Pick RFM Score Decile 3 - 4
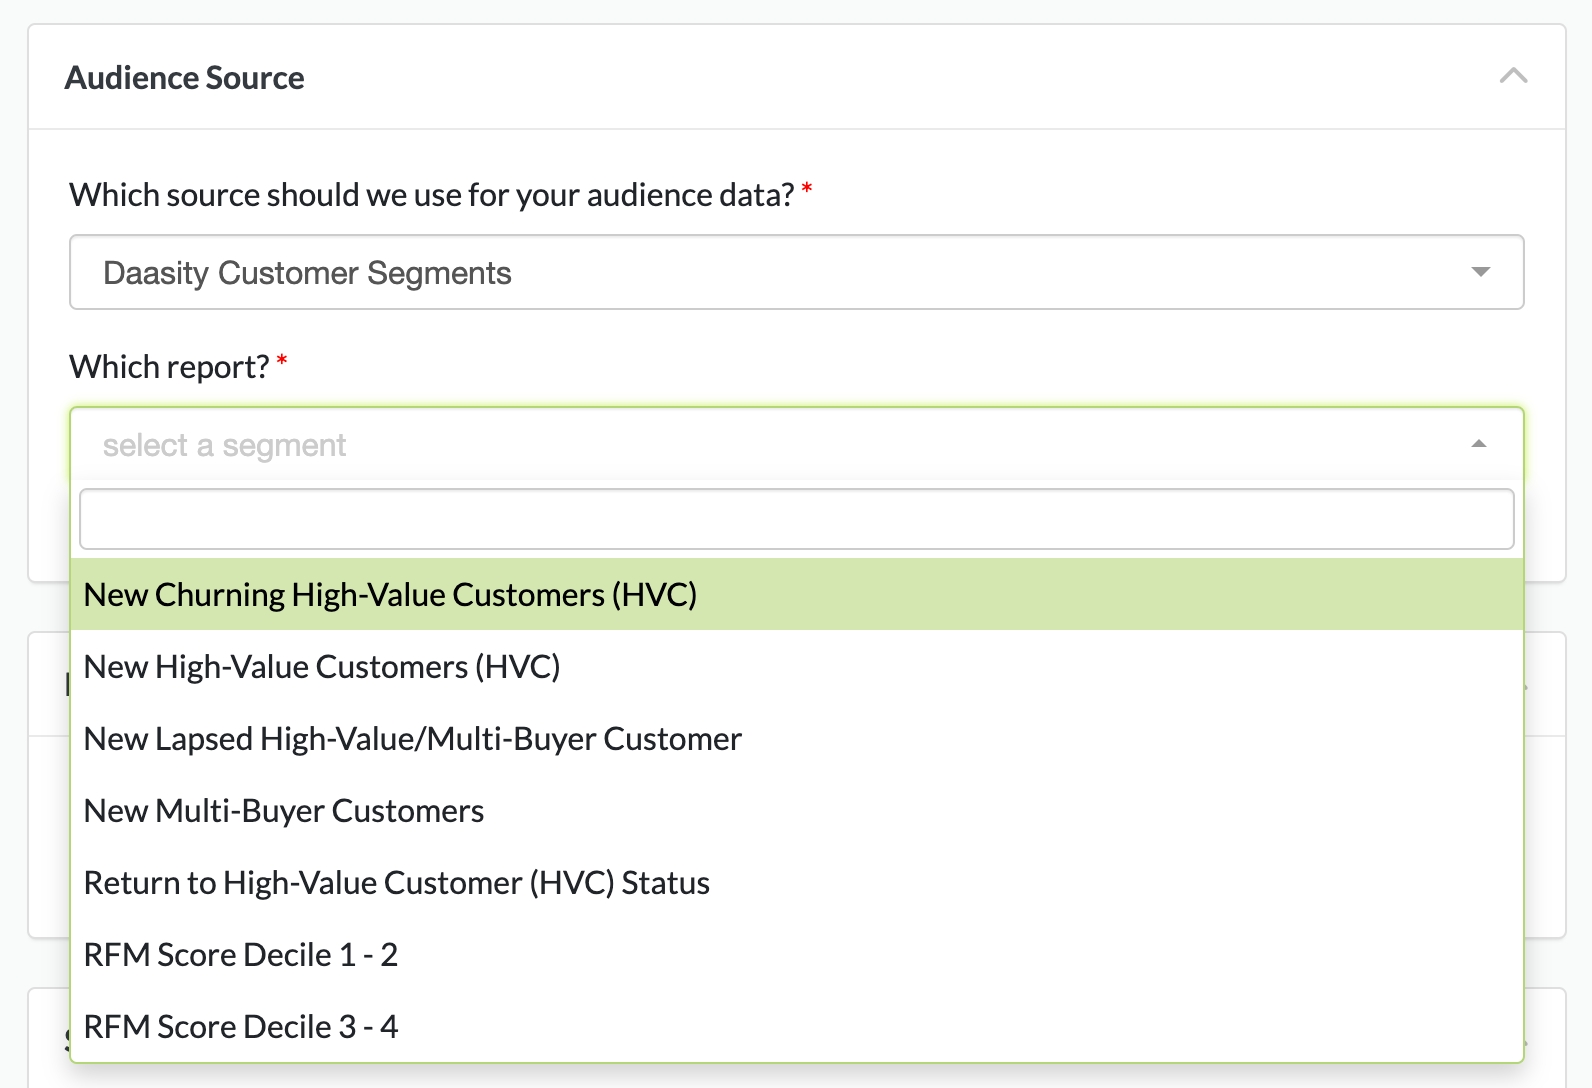The width and height of the screenshot is (1592, 1088). click(240, 1027)
